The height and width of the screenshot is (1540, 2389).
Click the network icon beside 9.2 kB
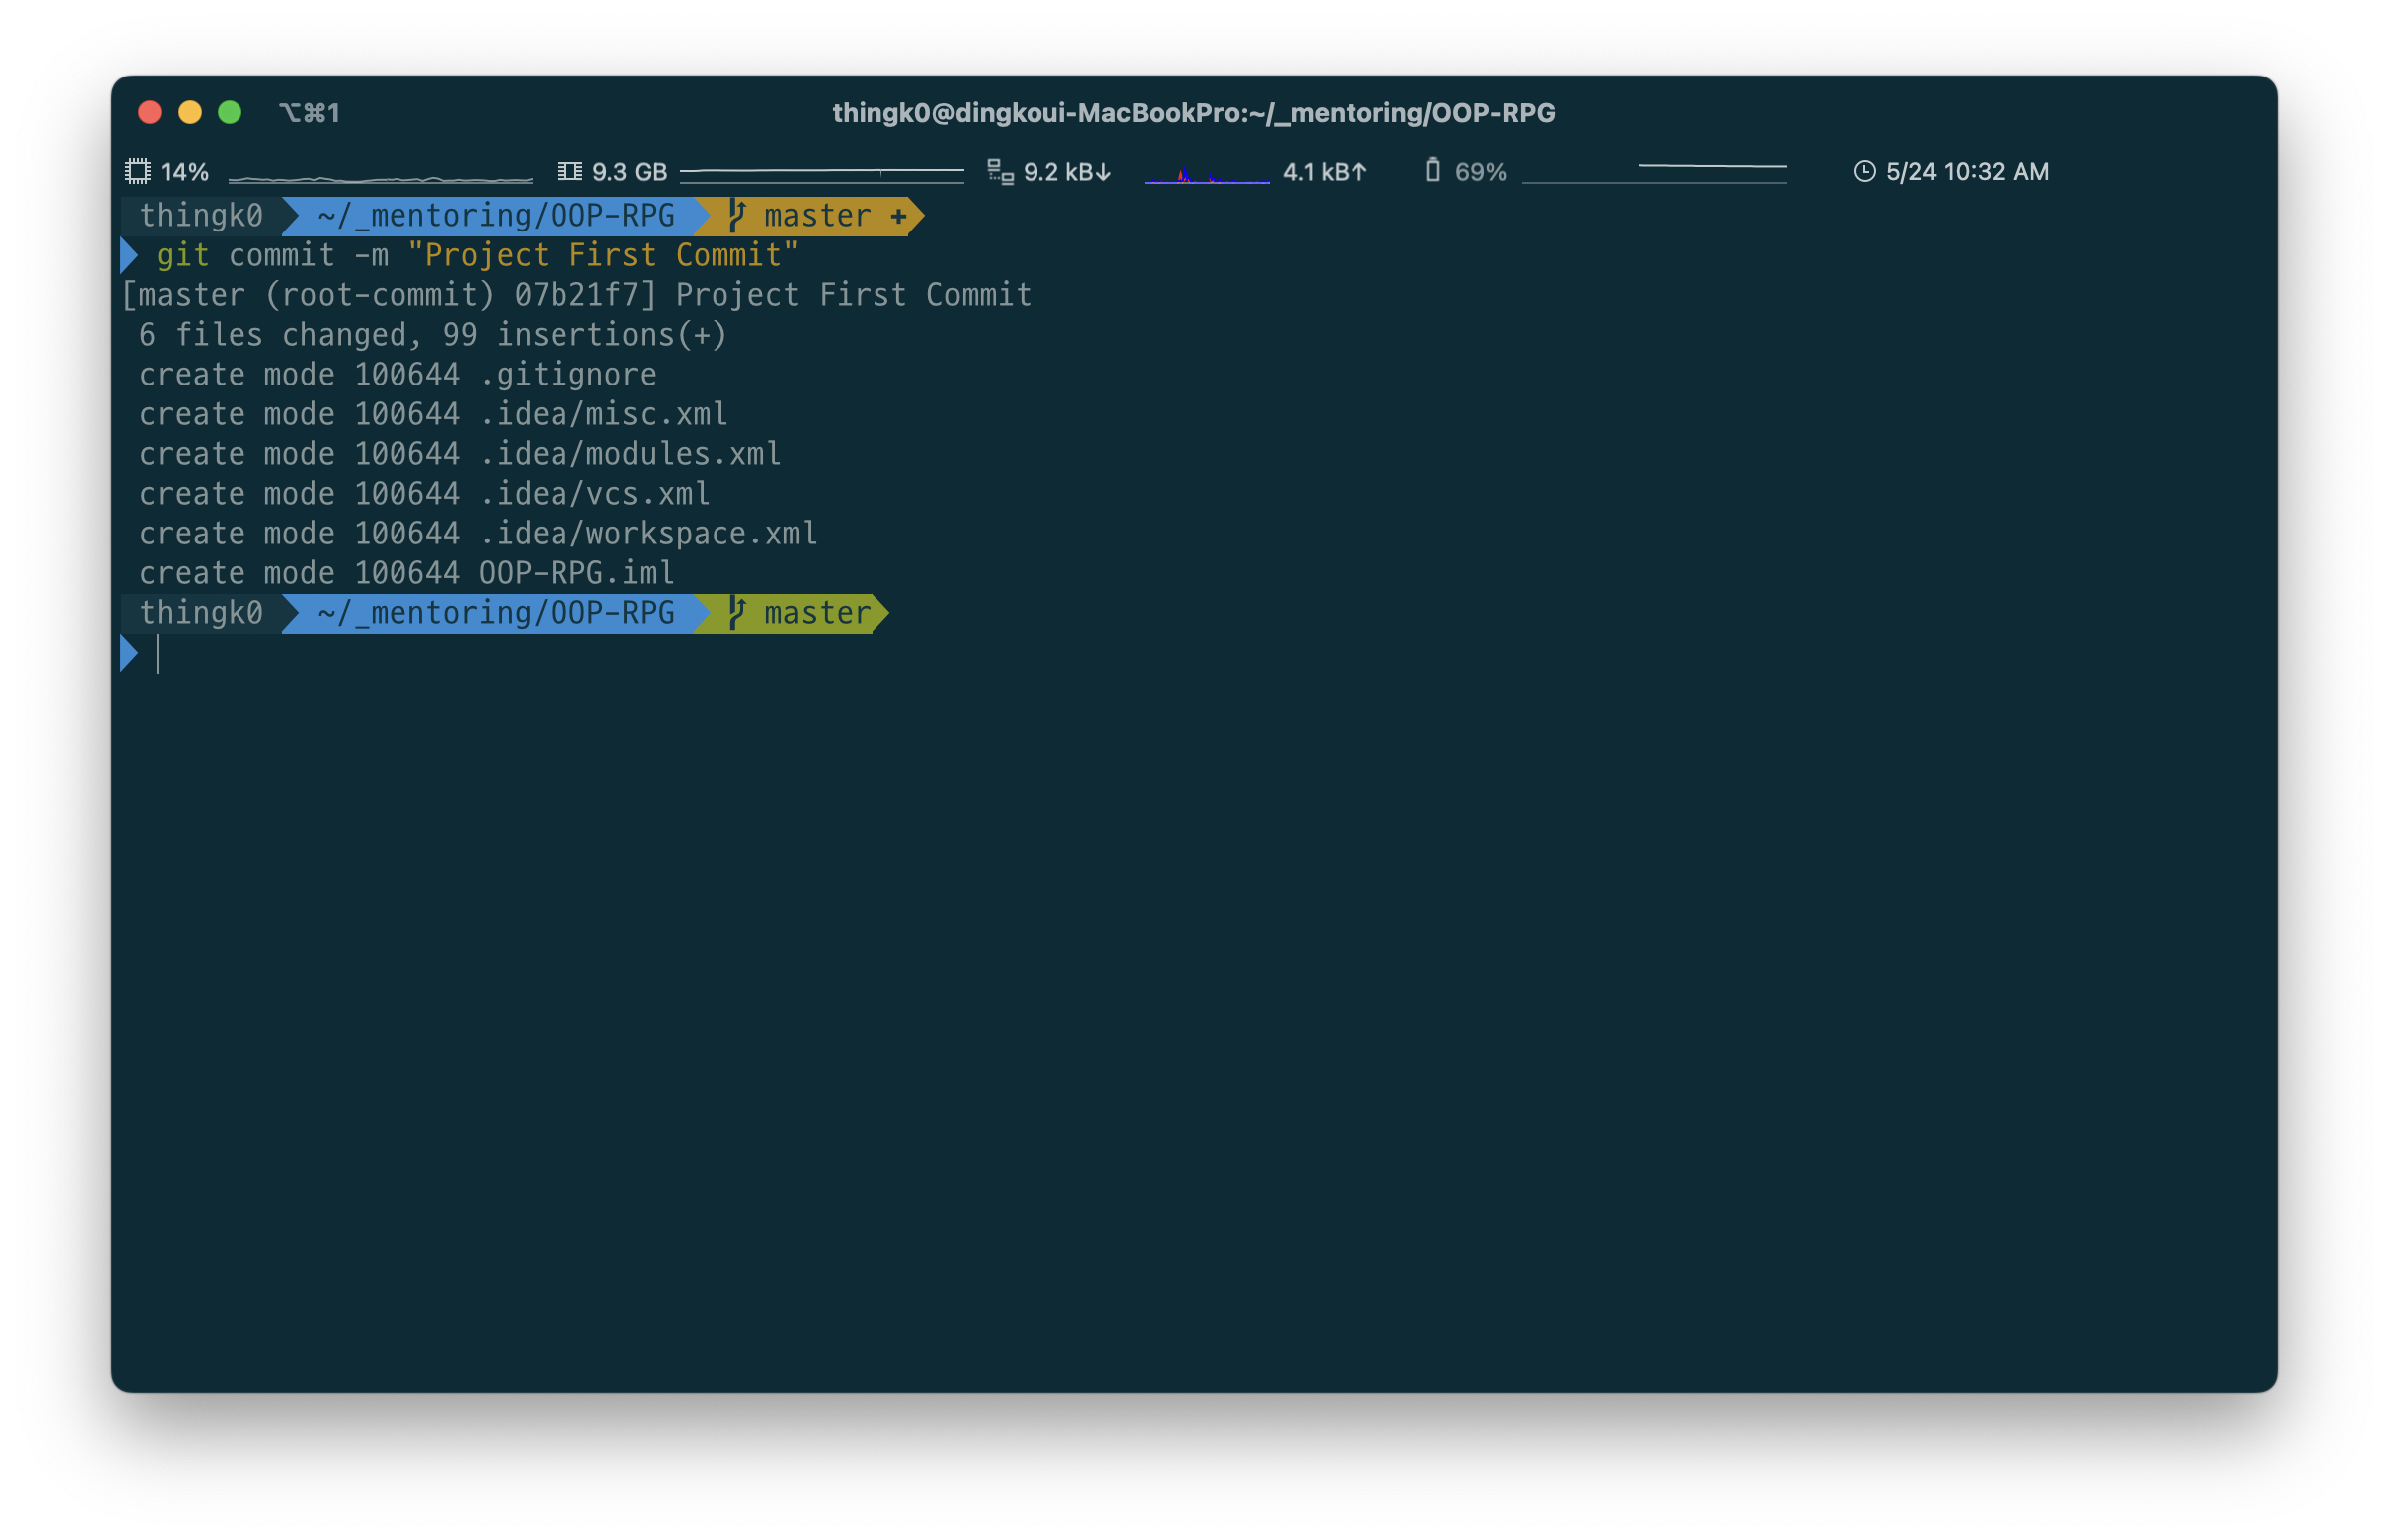[999, 171]
